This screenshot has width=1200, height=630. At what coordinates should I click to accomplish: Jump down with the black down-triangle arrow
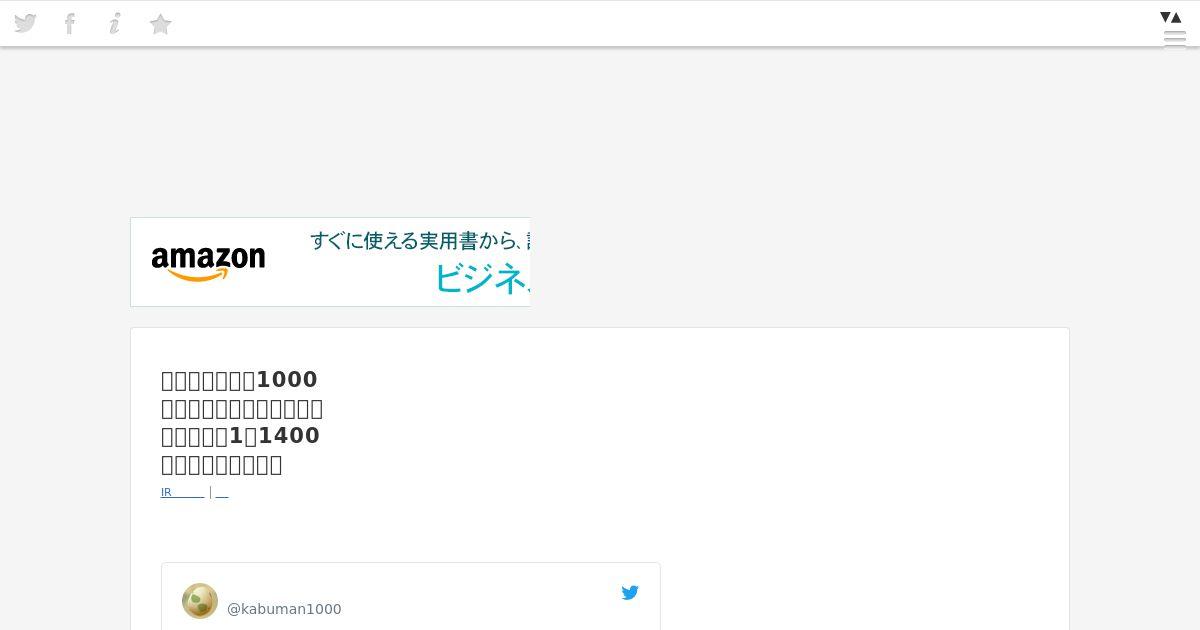point(1165,17)
